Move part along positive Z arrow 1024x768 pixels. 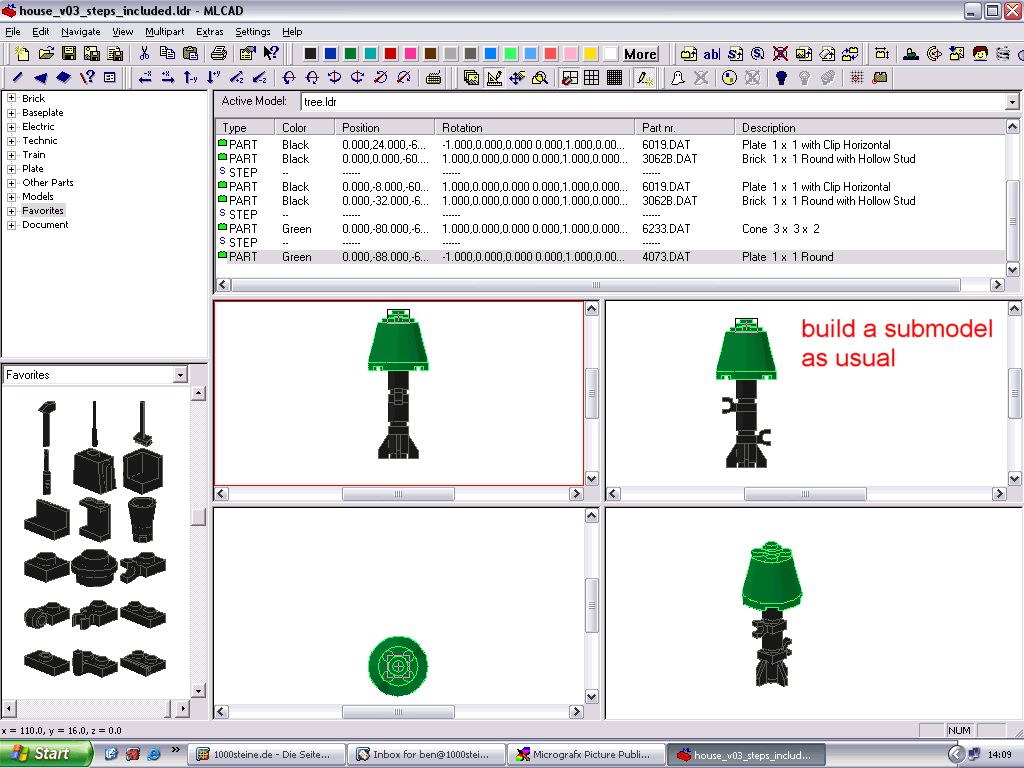point(237,78)
